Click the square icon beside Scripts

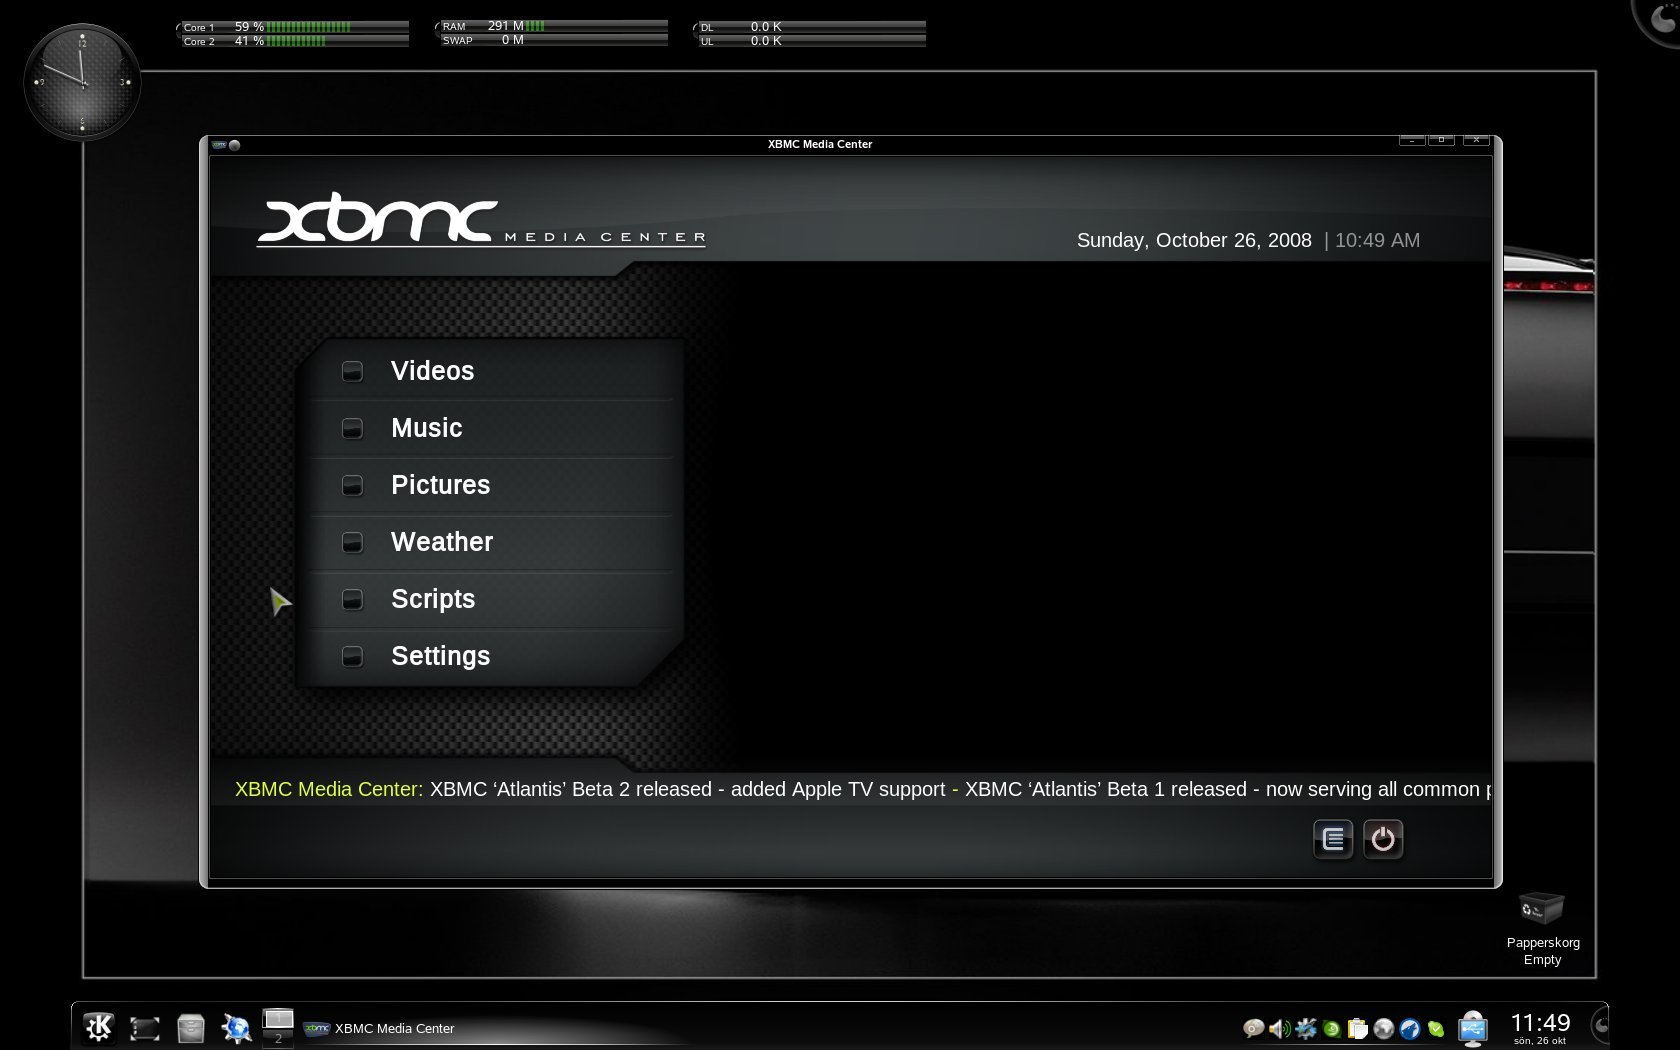tap(352, 599)
